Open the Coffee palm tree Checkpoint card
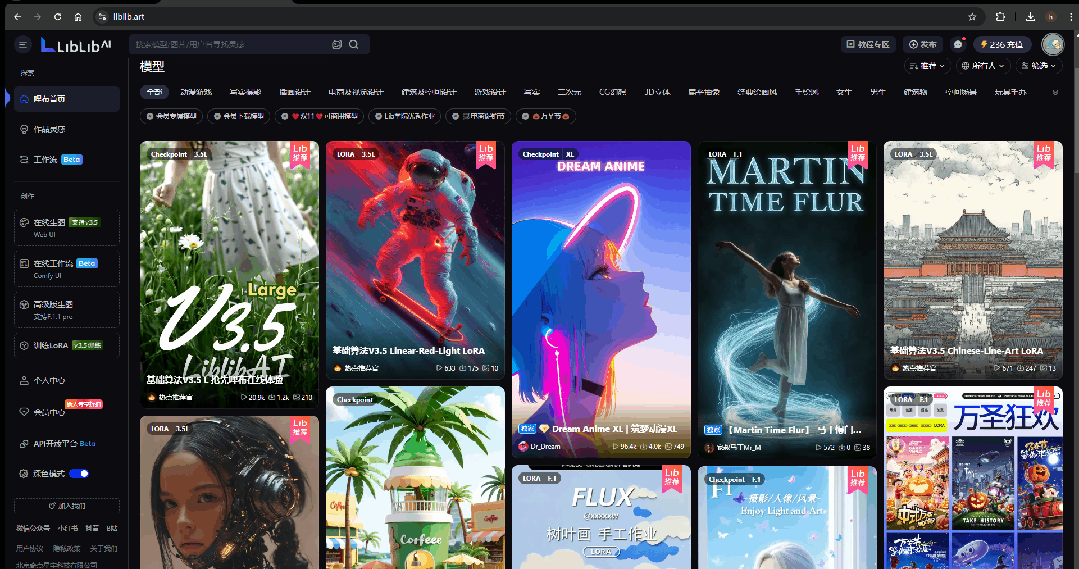Viewport: 1079px width, 569px height. click(x=415, y=477)
